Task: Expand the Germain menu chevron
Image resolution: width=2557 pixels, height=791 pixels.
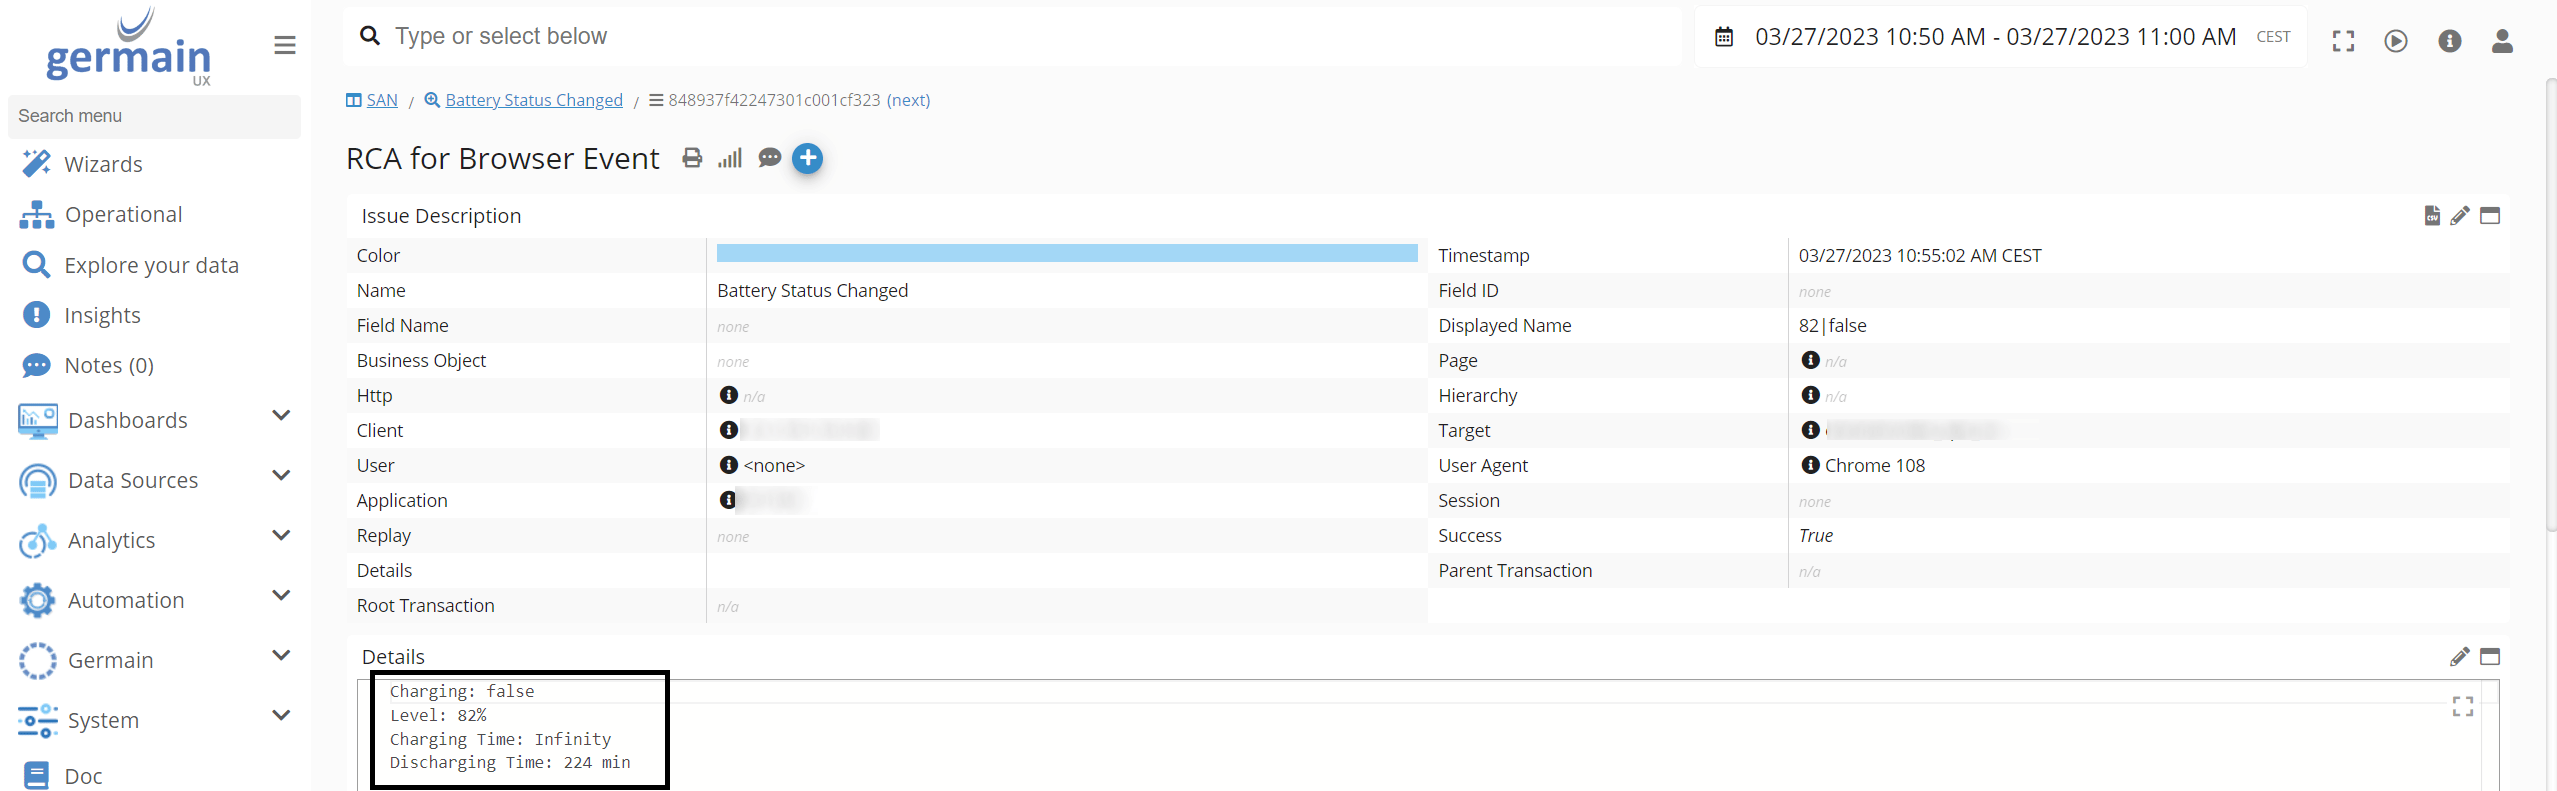Action: 282,655
